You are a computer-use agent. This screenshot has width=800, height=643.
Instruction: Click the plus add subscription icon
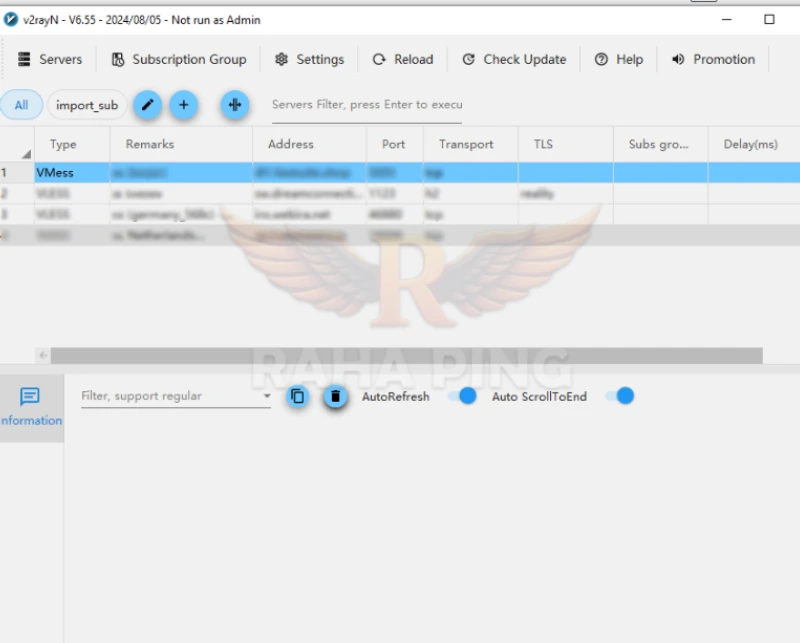pos(183,105)
